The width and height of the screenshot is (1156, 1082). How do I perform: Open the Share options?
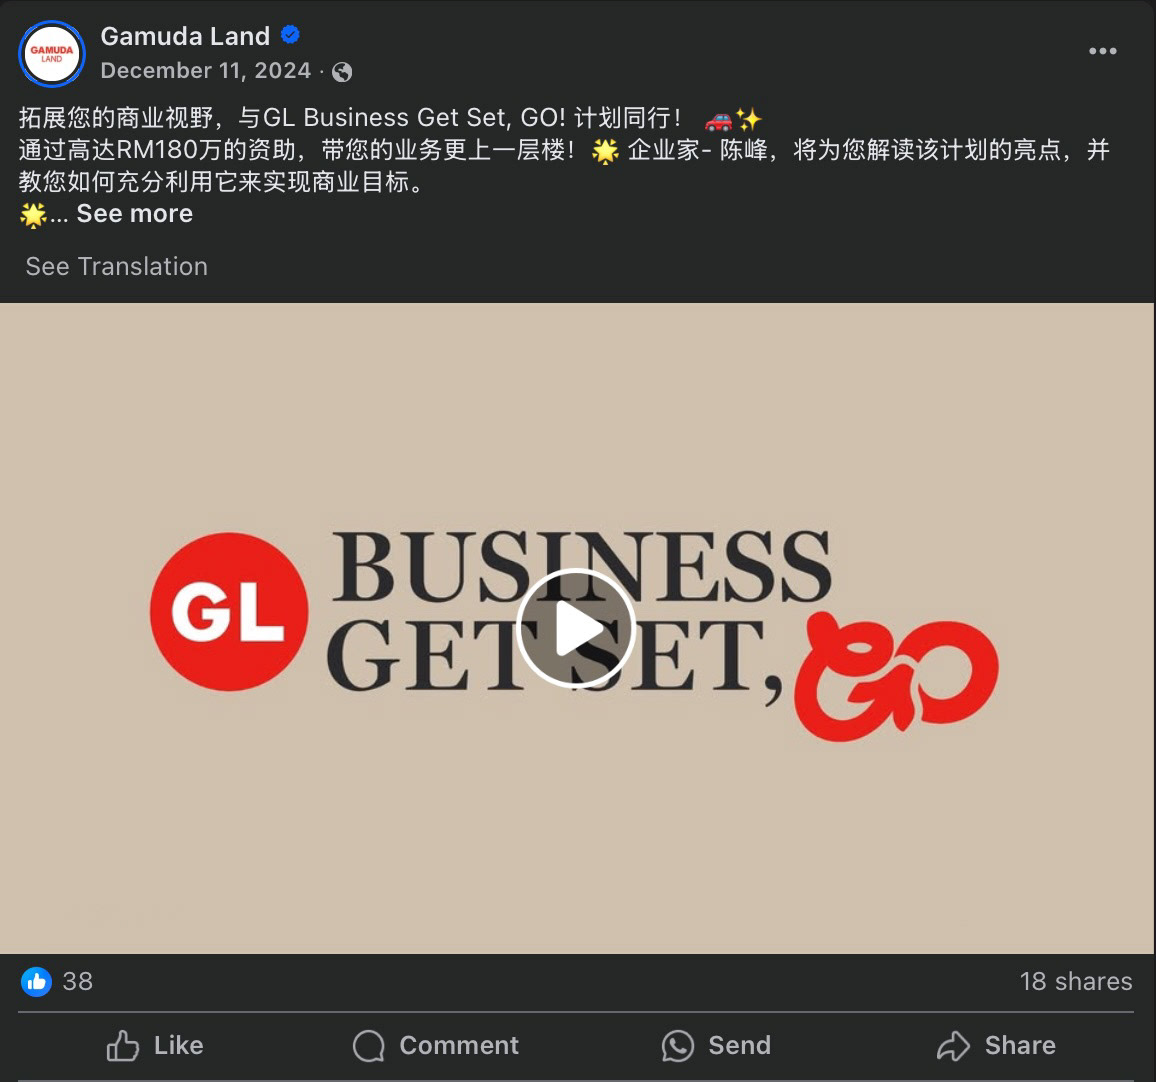coord(996,1045)
